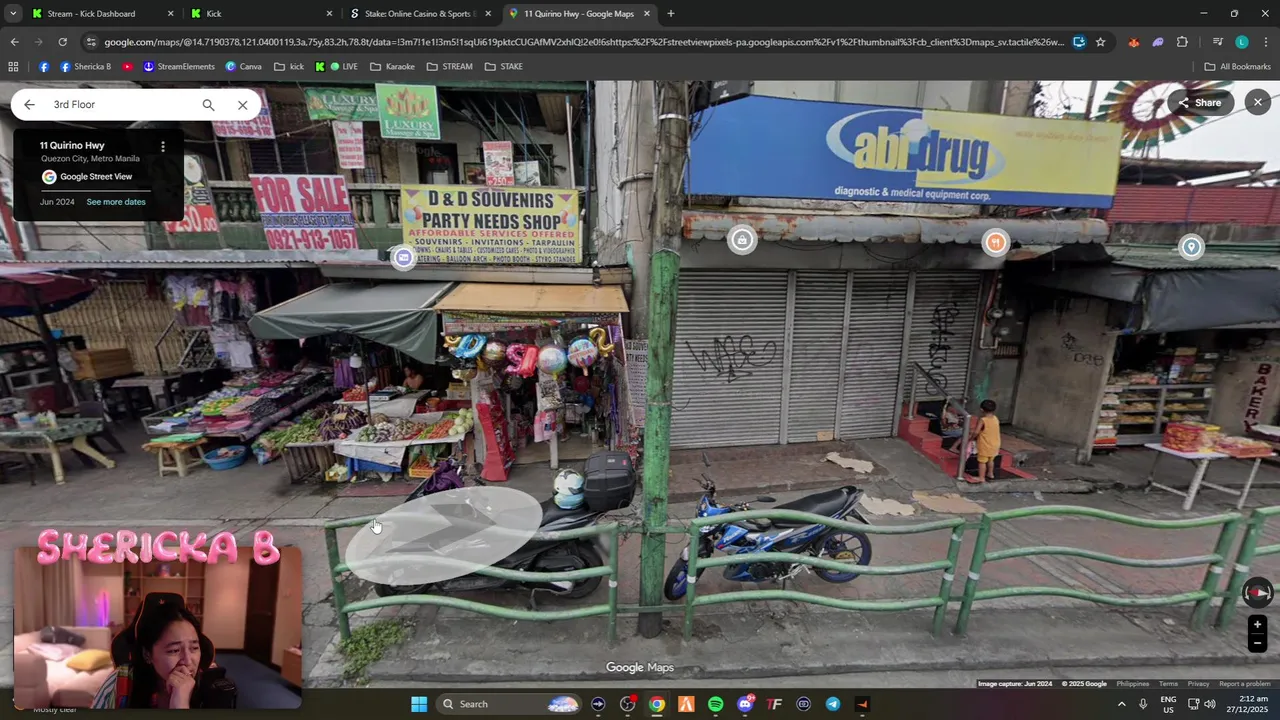Click the shopping bag pin below abi drug sign

[x=741, y=240]
